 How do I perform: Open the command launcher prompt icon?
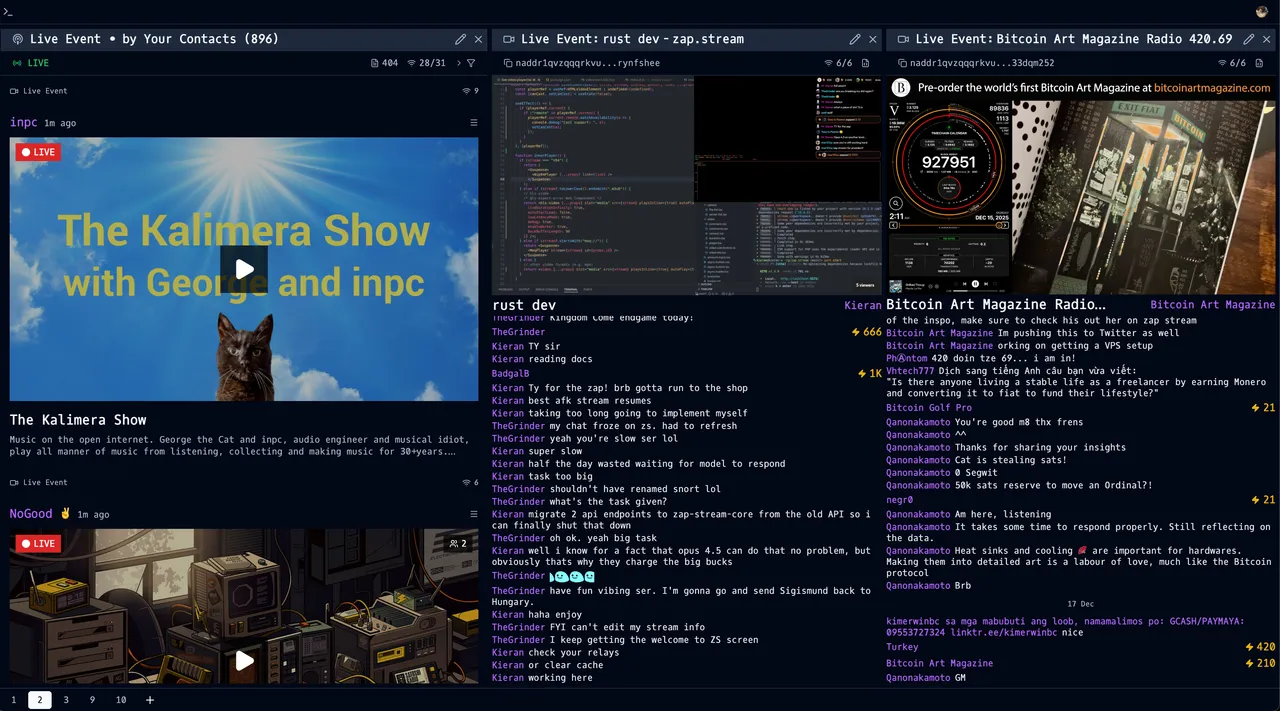[9, 11]
